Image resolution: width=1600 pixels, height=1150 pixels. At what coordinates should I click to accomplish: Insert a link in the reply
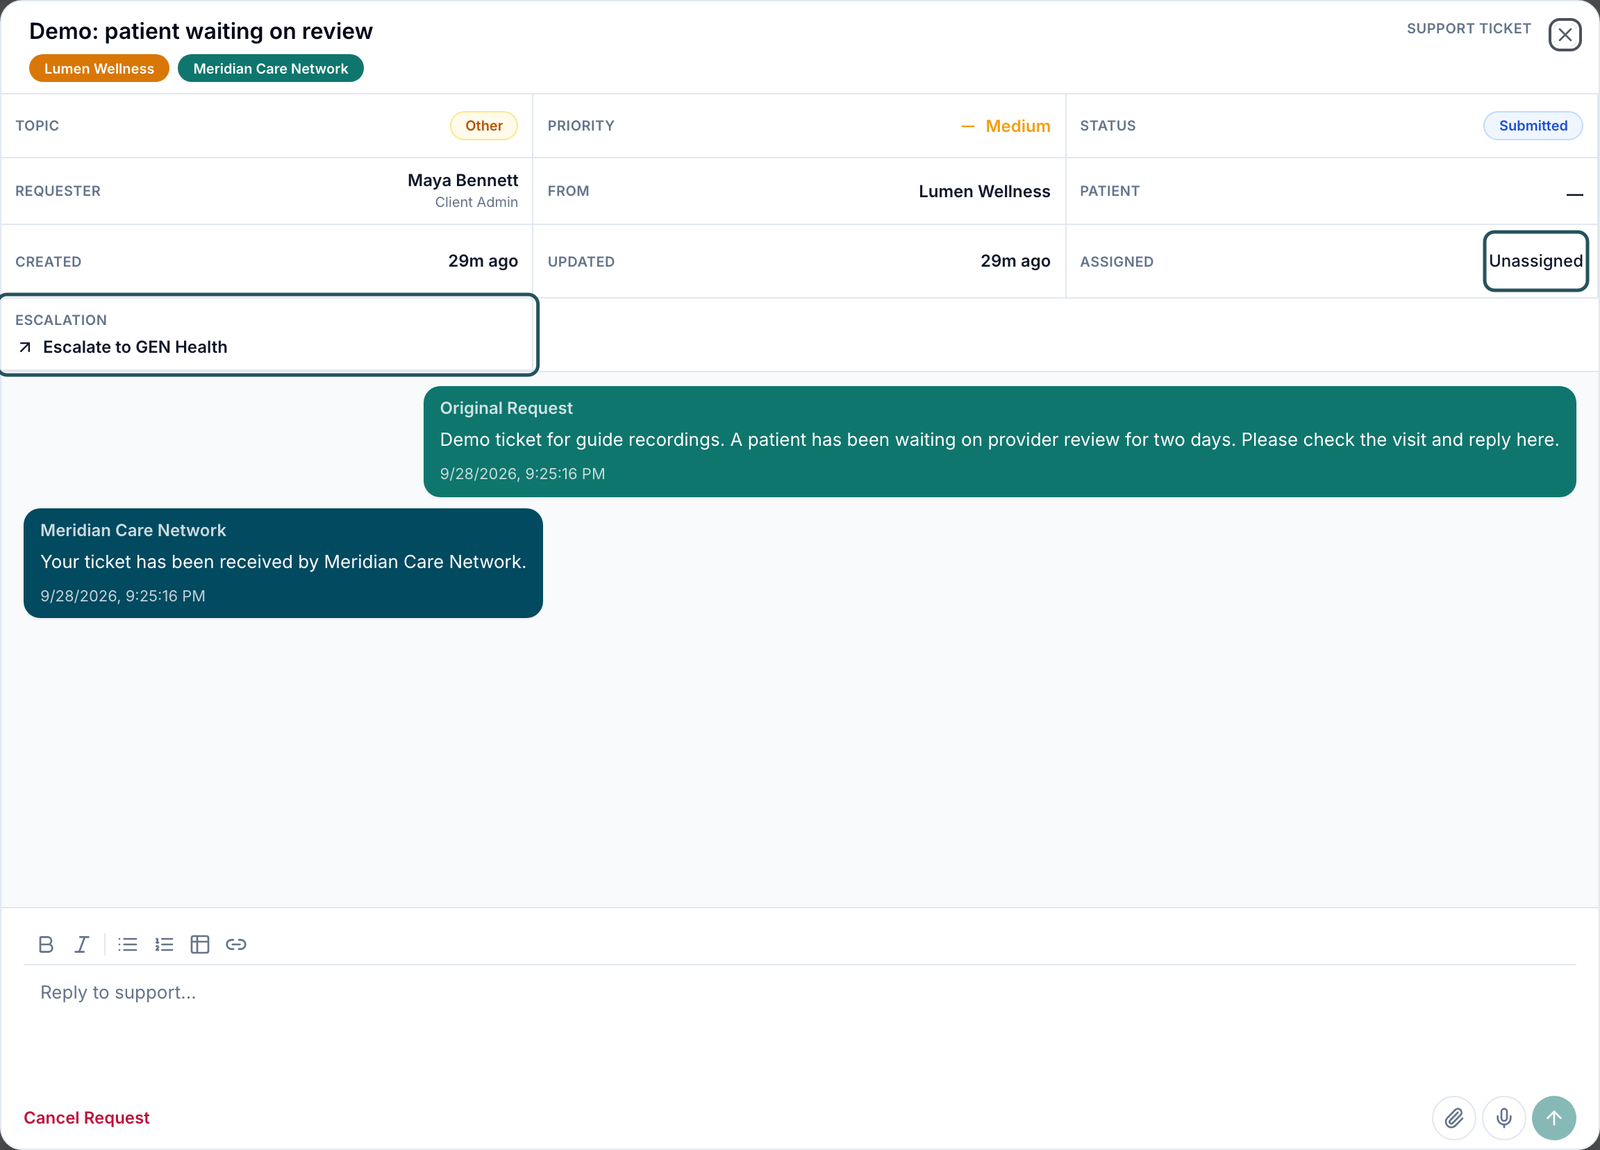(236, 944)
